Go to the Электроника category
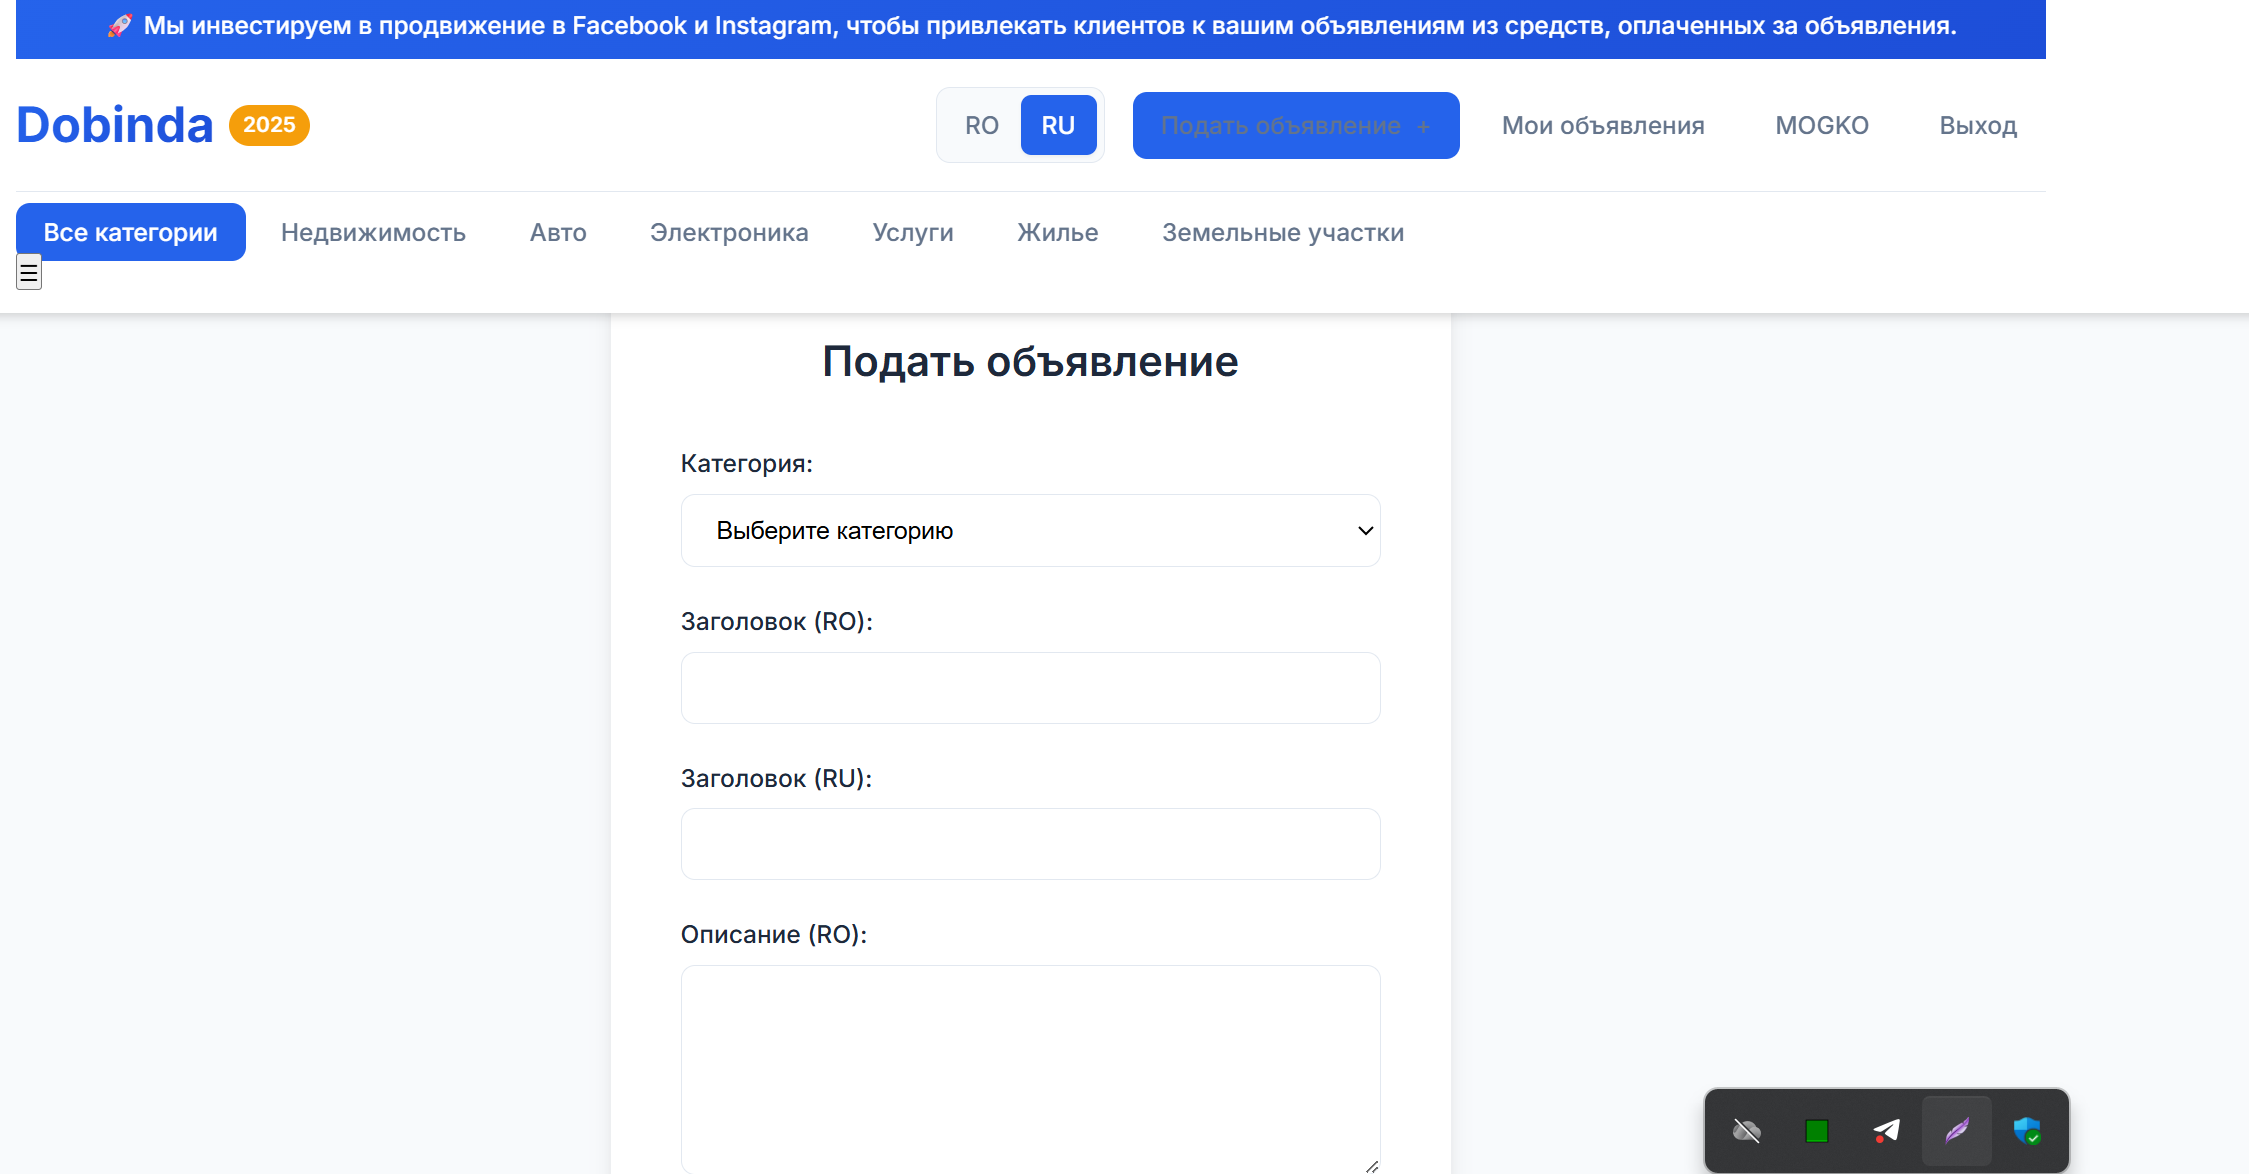This screenshot has height=1174, width=2249. coord(729,232)
